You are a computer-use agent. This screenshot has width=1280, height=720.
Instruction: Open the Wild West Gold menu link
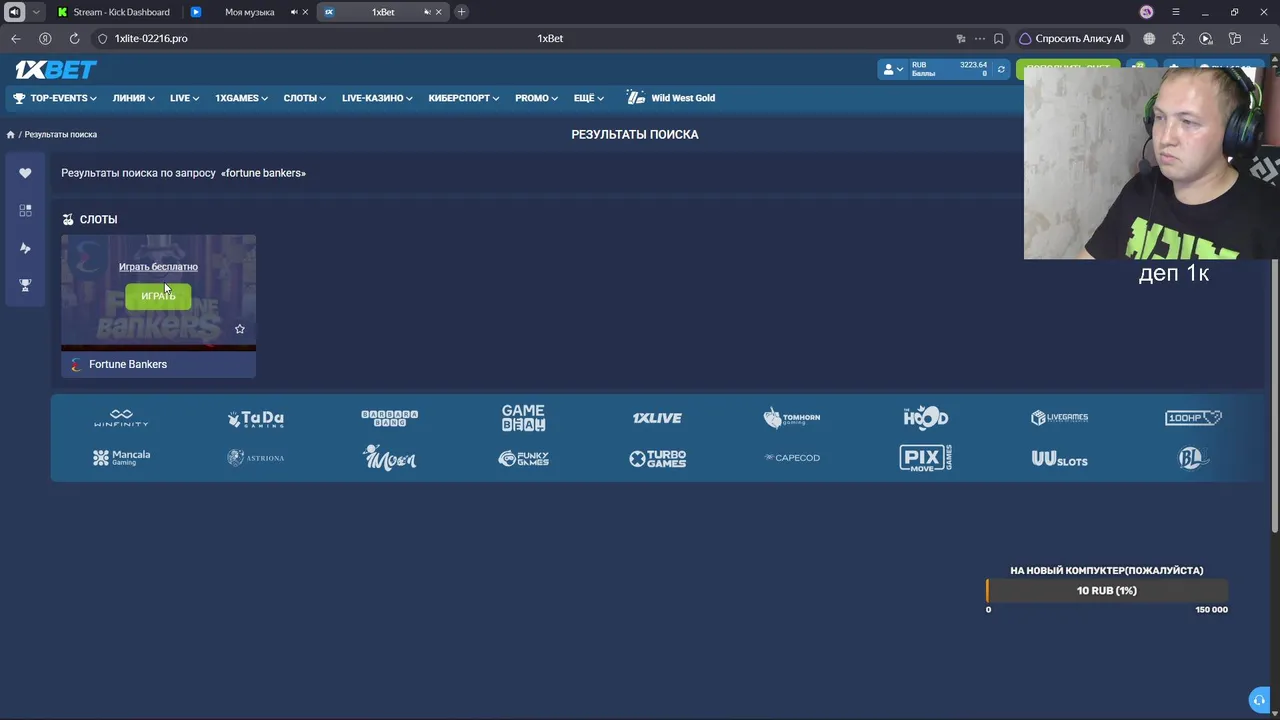pos(671,98)
